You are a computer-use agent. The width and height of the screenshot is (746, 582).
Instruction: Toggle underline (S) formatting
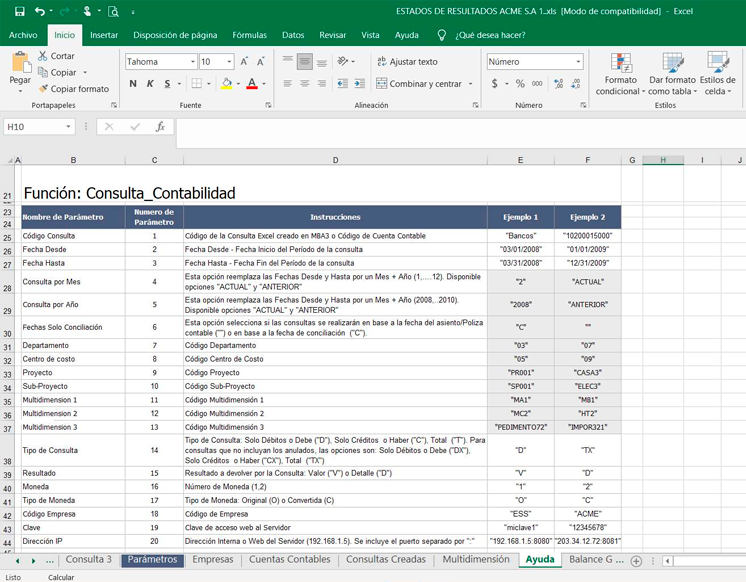pos(167,84)
